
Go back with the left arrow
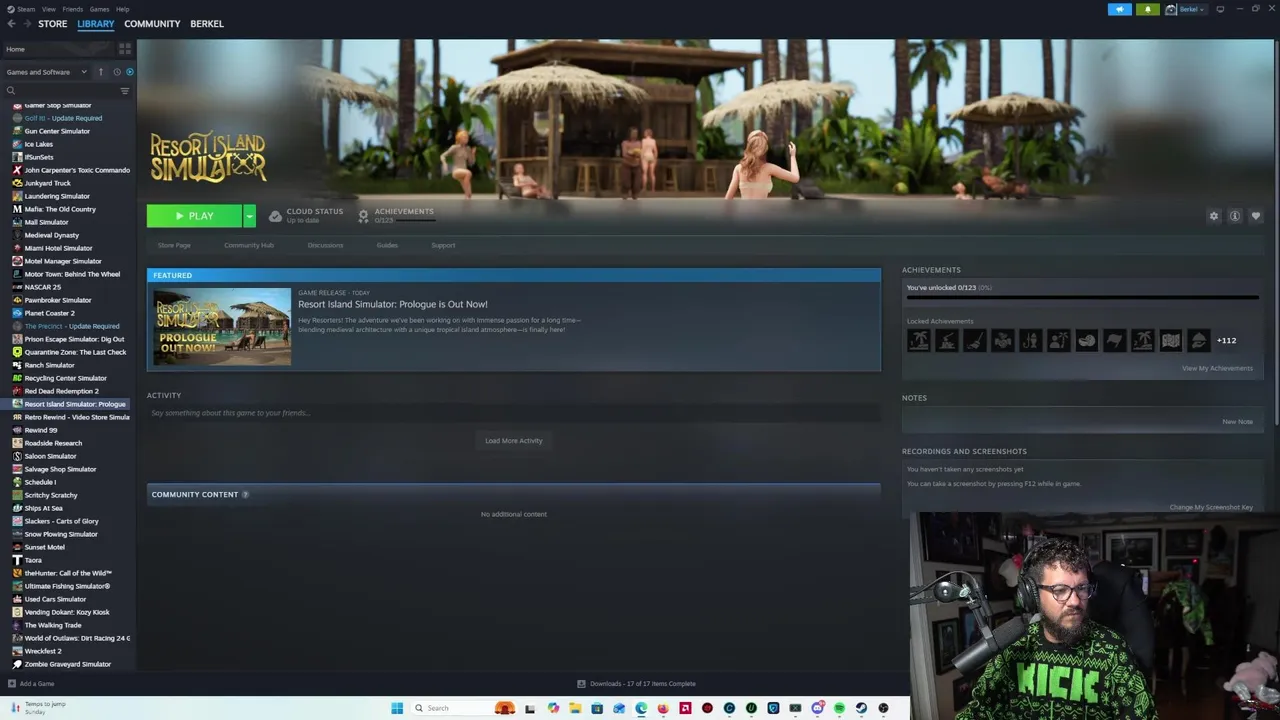point(11,24)
